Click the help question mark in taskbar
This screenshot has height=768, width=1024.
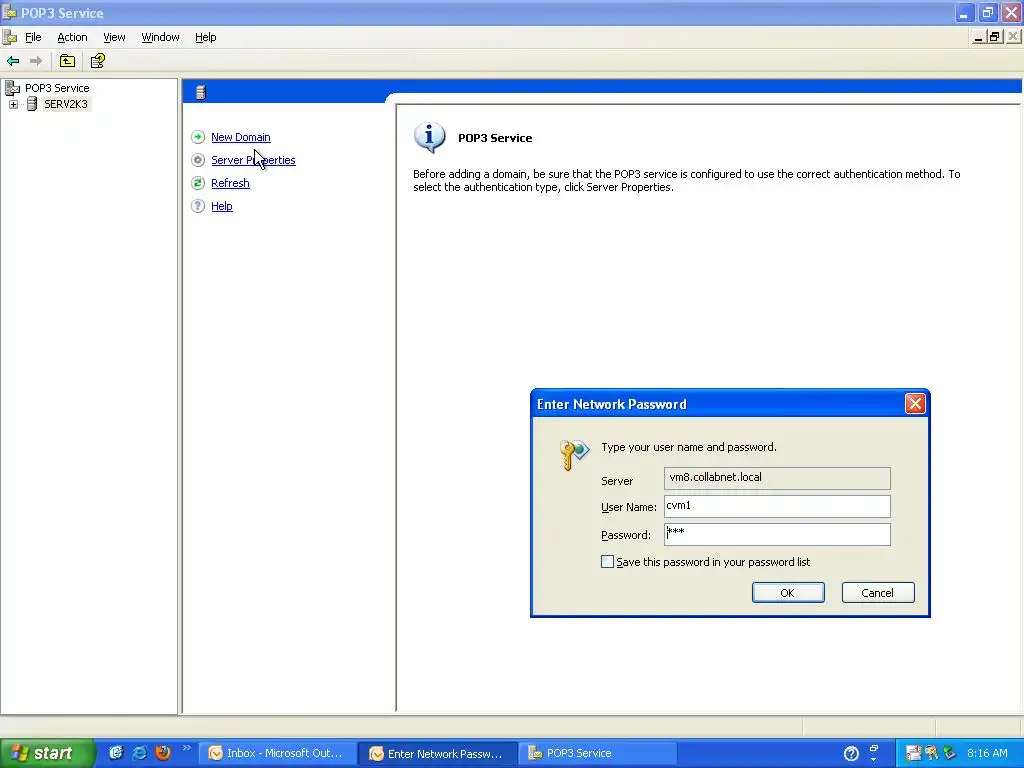[x=851, y=754]
